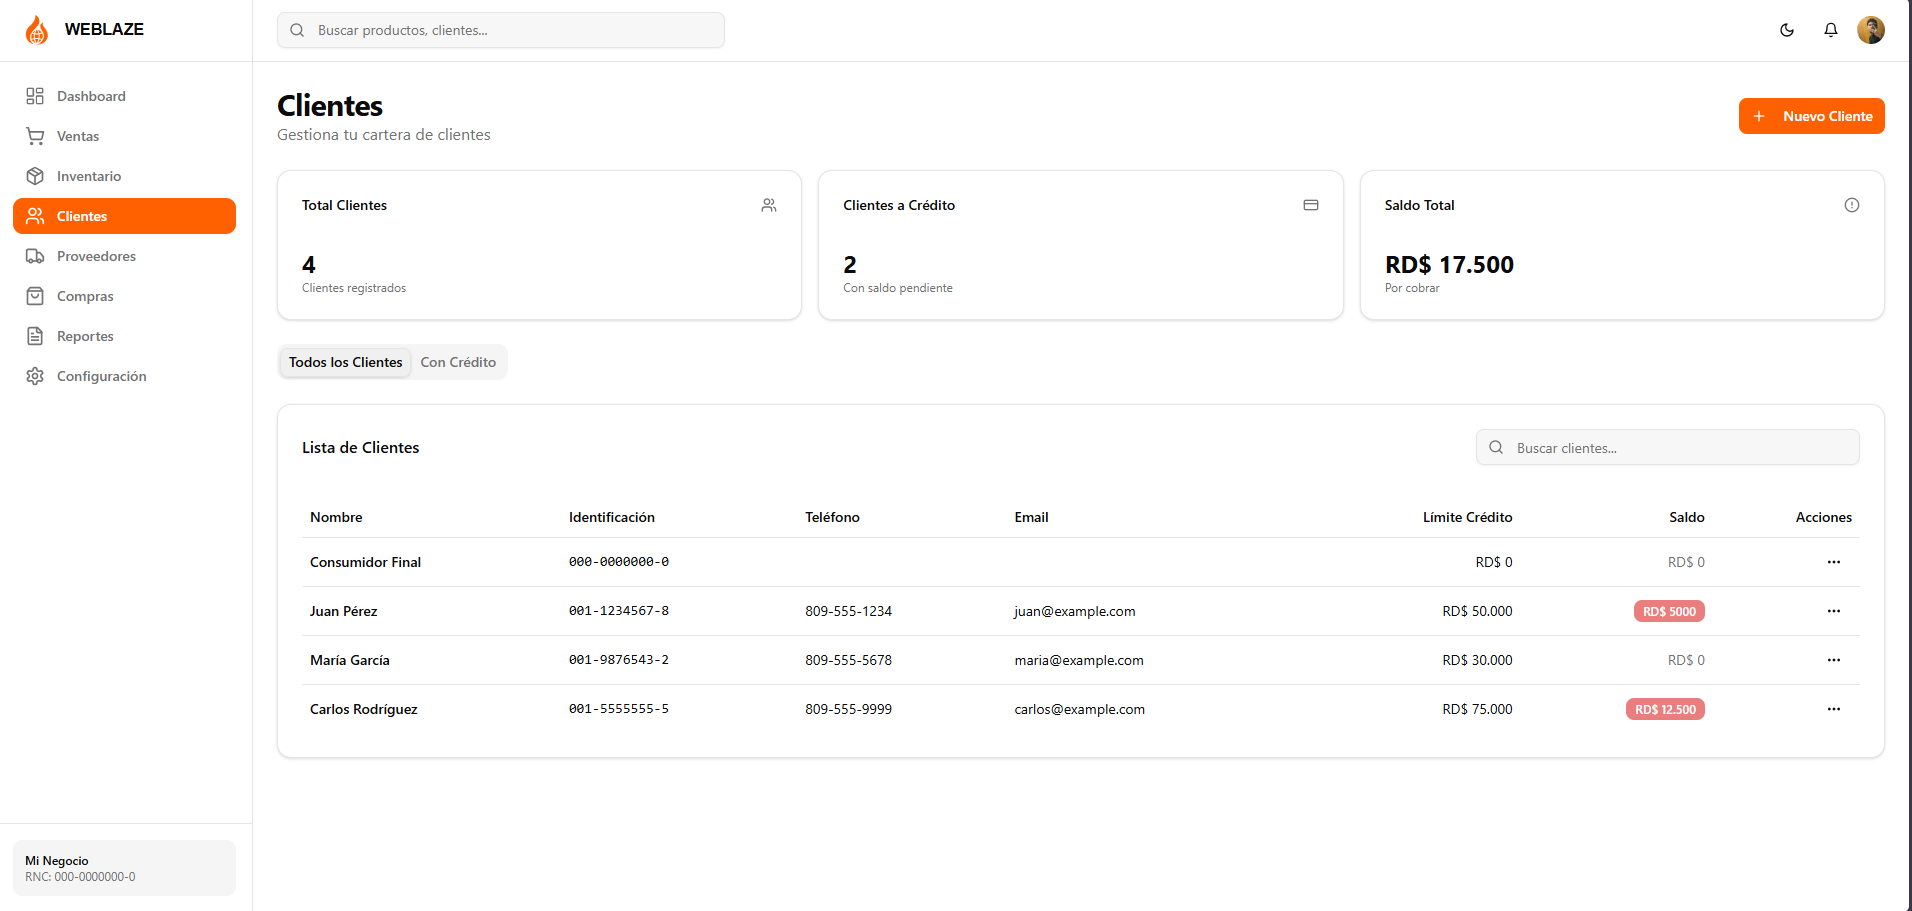Click the Nuevo Cliente button
This screenshot has height=911, width=1912.
1811,116
